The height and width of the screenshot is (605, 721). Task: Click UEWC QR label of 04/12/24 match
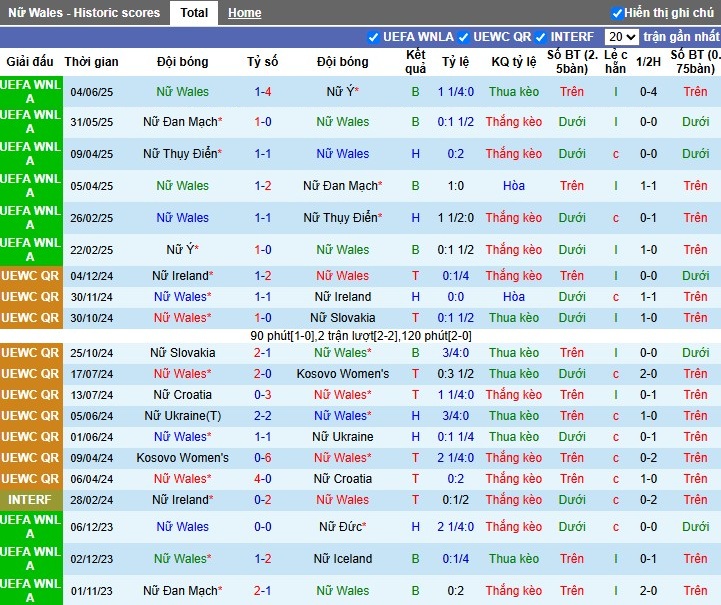[x=30, y=276]
